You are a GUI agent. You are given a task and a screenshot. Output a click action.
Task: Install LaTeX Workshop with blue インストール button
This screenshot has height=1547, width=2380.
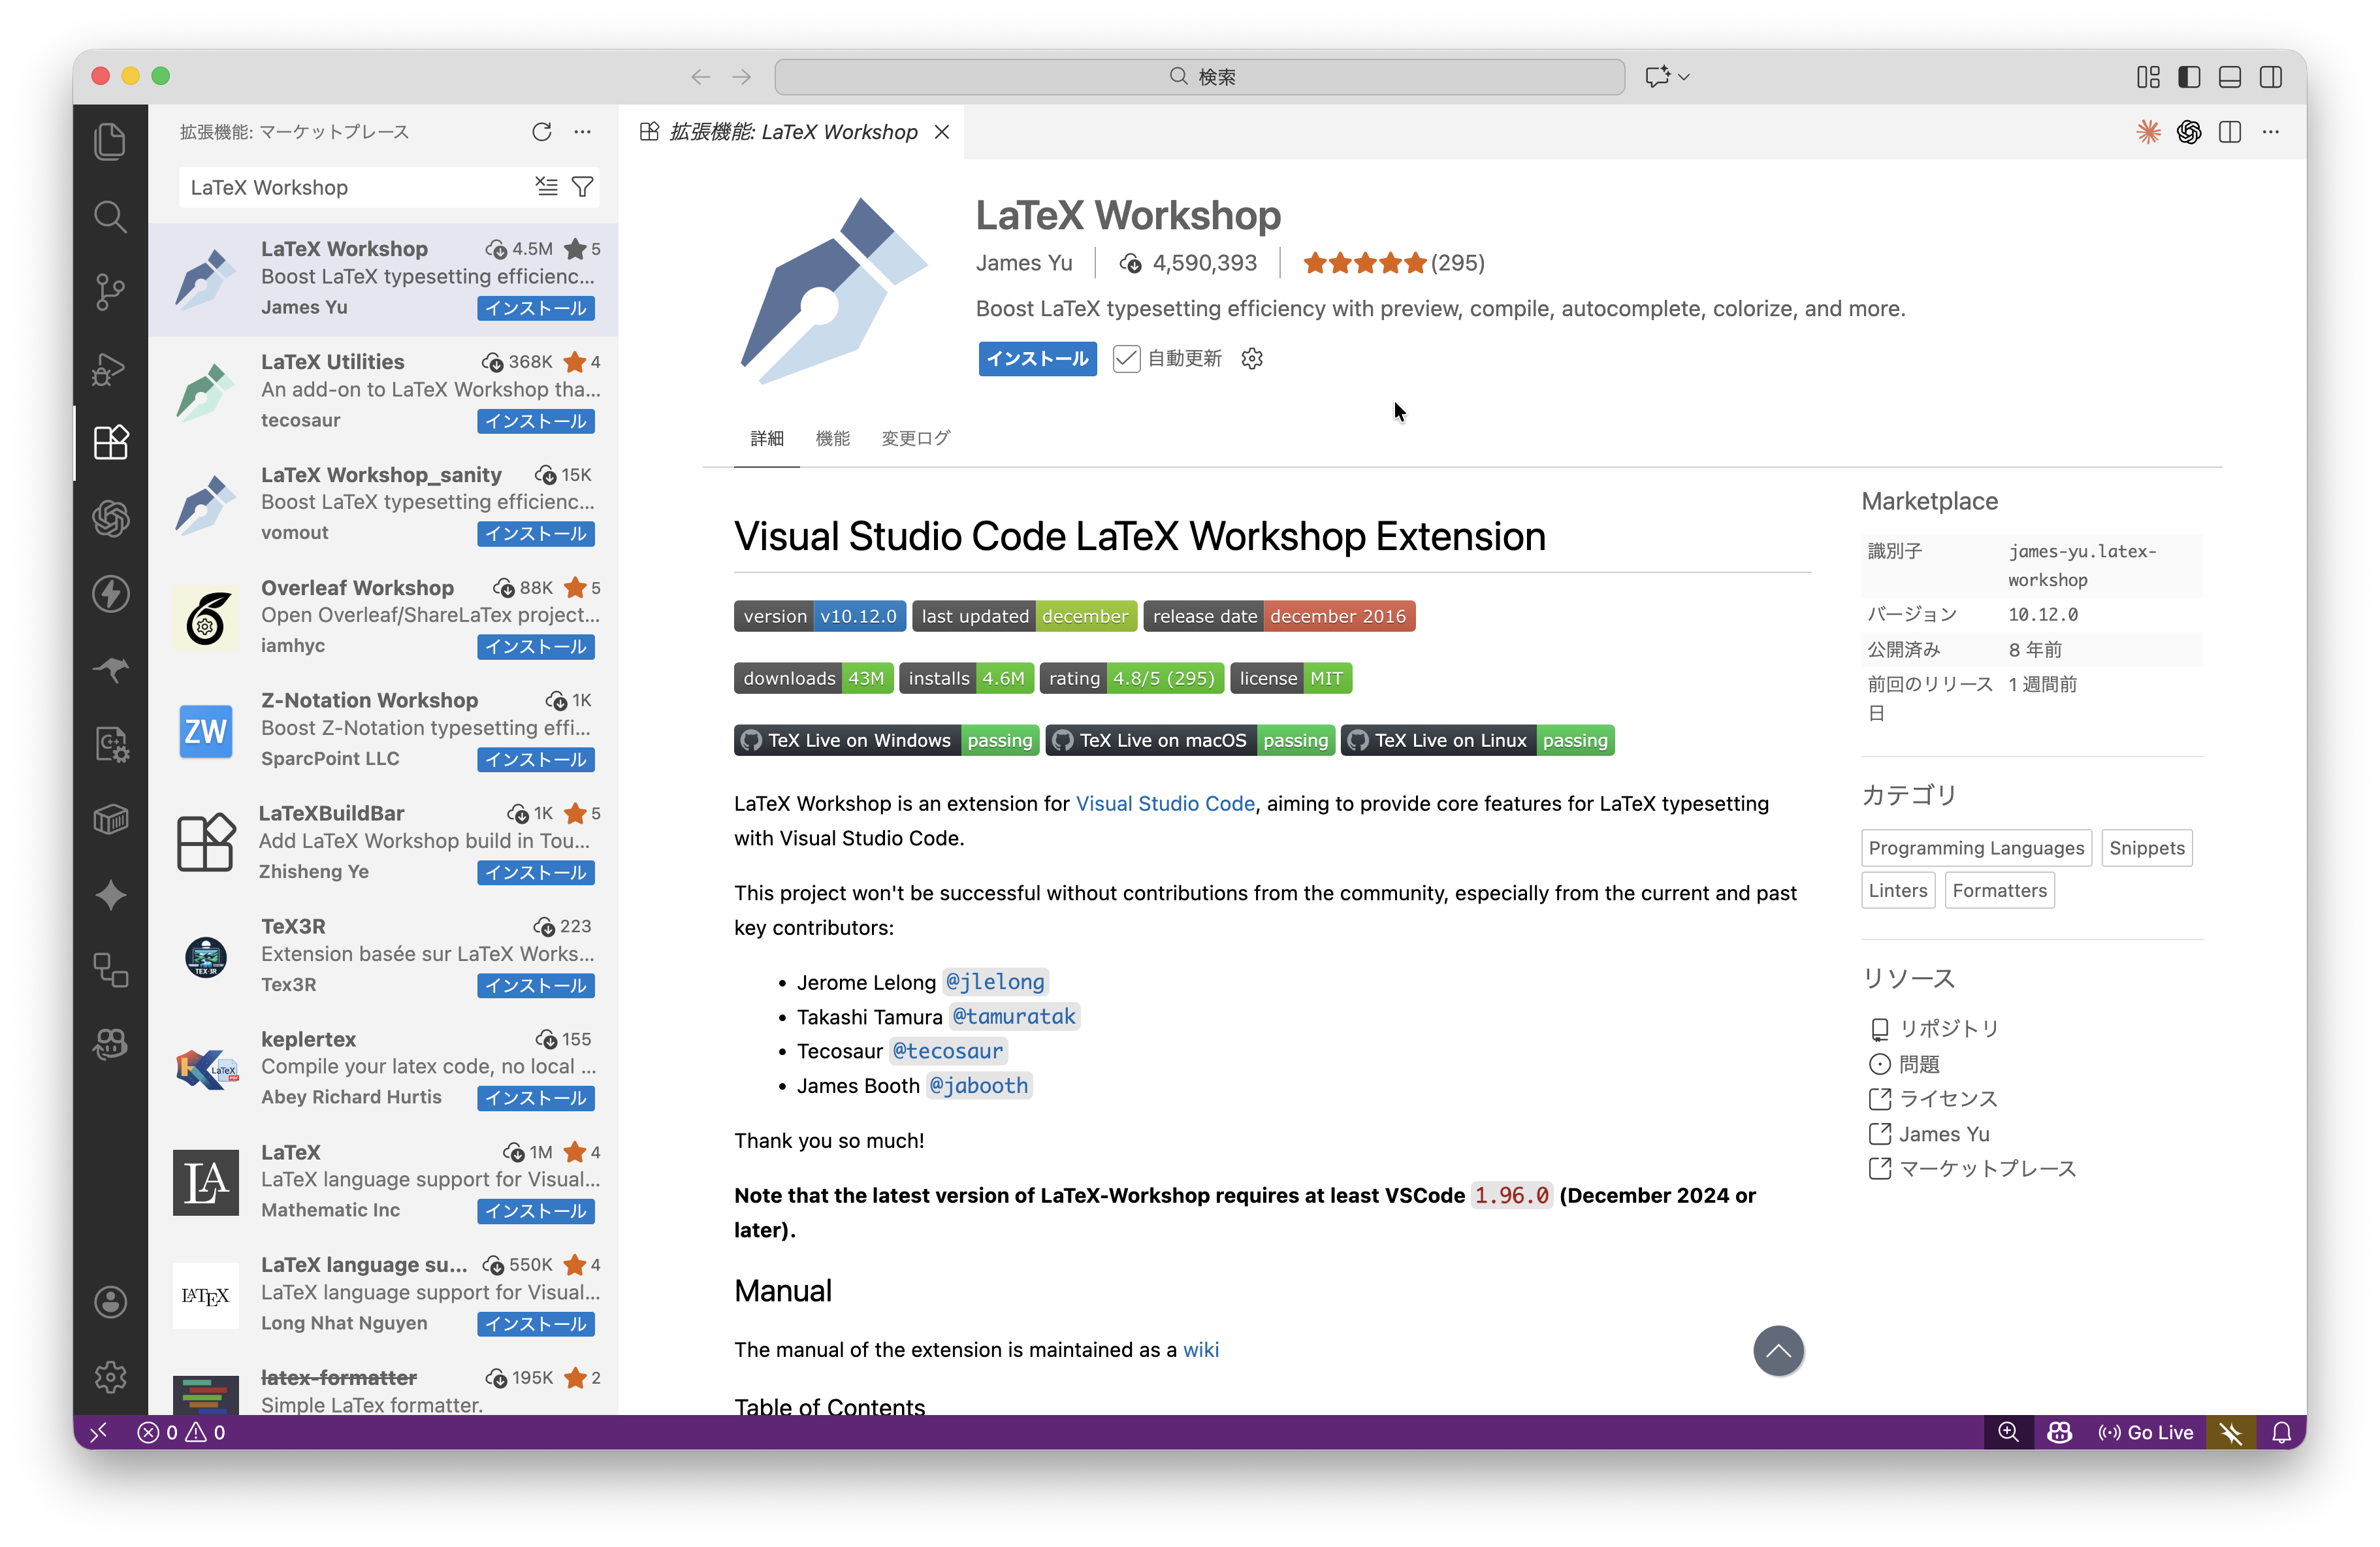click(x=1037, y=359)
